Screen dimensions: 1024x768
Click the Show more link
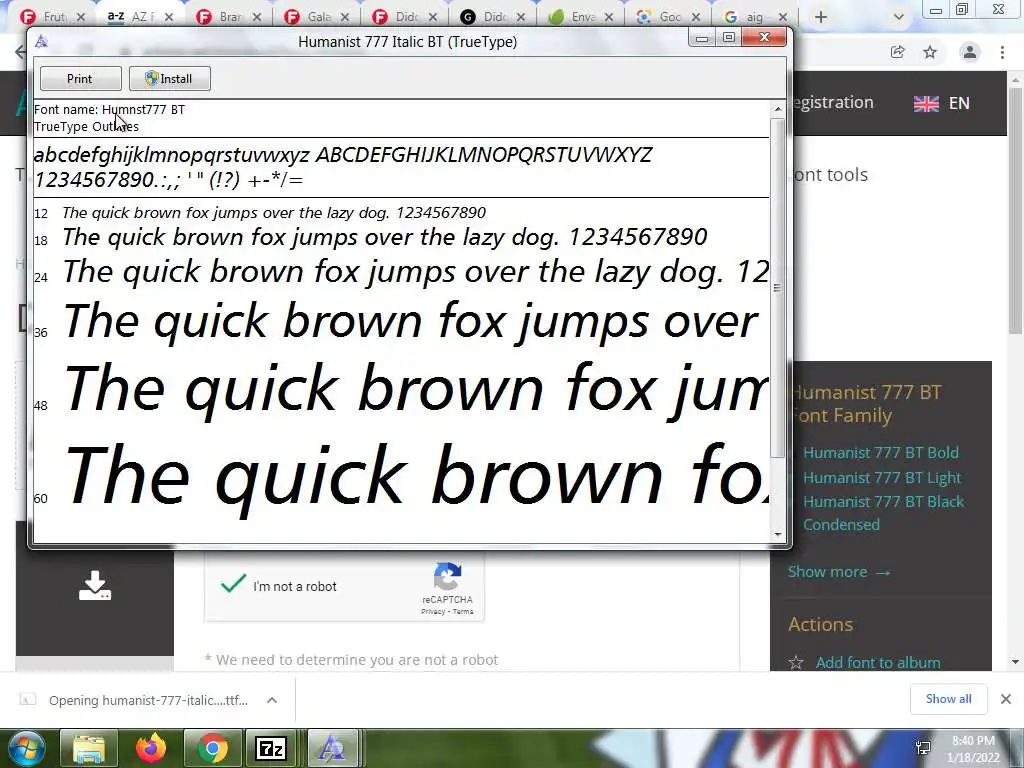839,571
